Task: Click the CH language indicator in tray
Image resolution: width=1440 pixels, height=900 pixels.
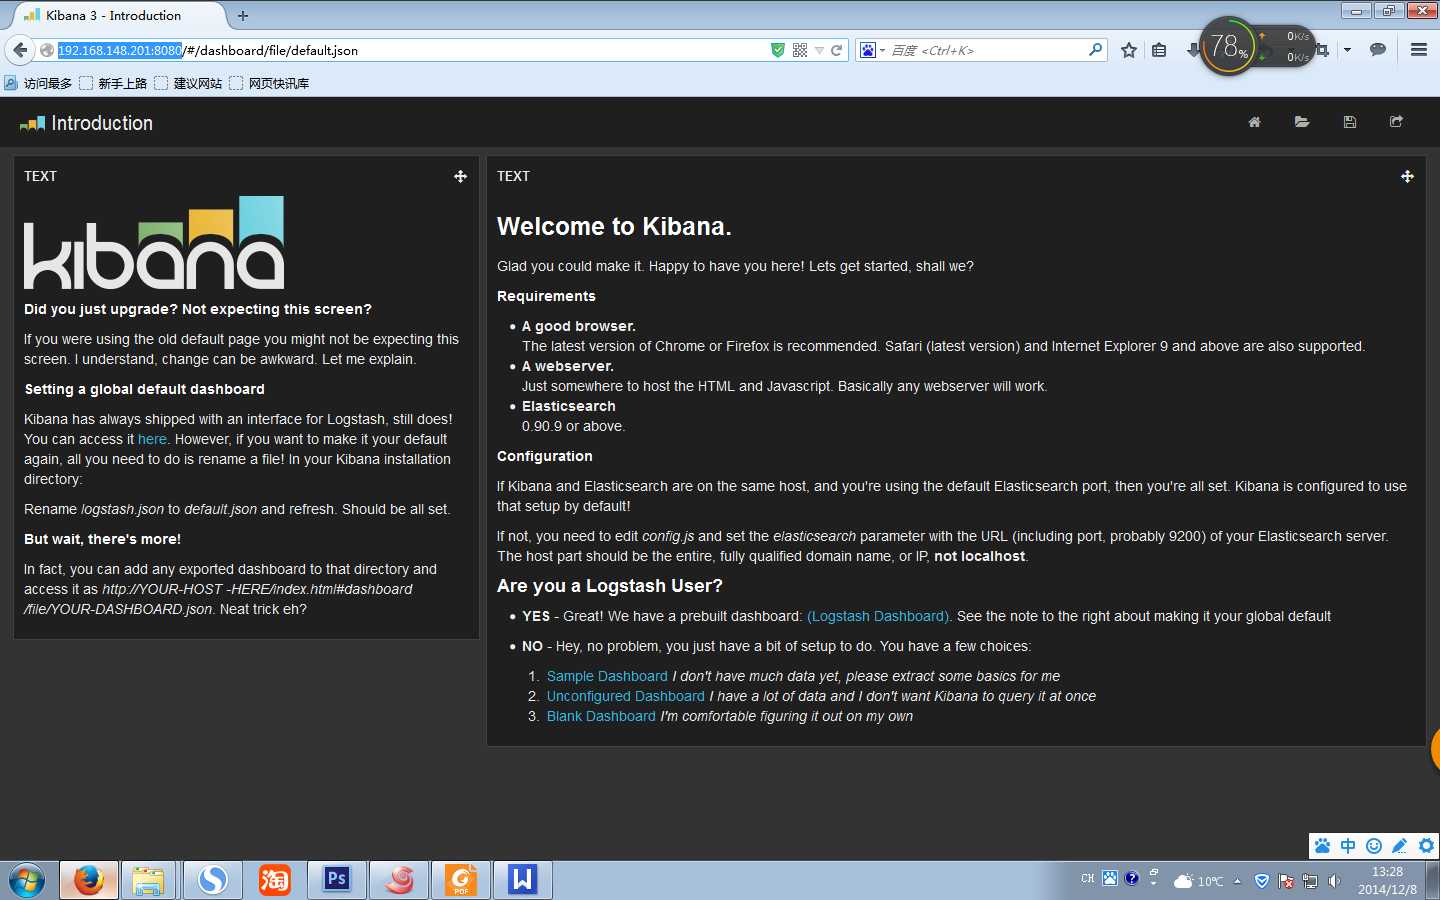Action: pyautogui.click(x=1088, y=879)
